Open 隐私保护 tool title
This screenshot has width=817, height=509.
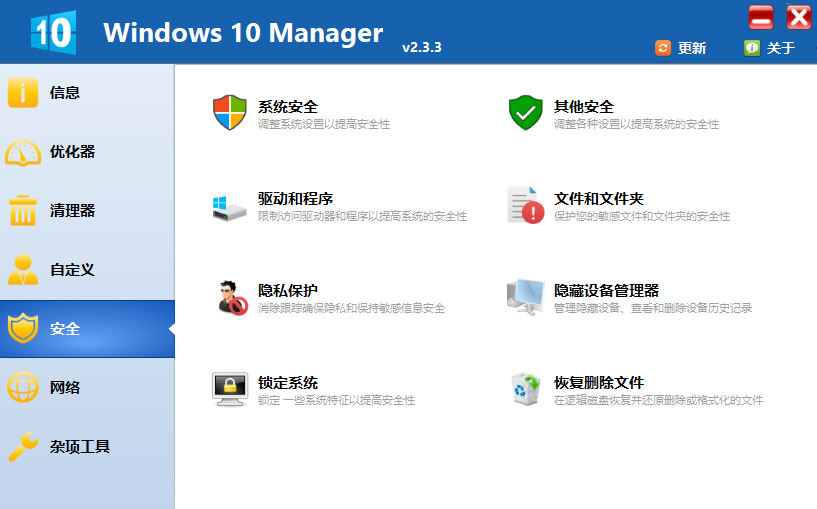tap(288, 290)
